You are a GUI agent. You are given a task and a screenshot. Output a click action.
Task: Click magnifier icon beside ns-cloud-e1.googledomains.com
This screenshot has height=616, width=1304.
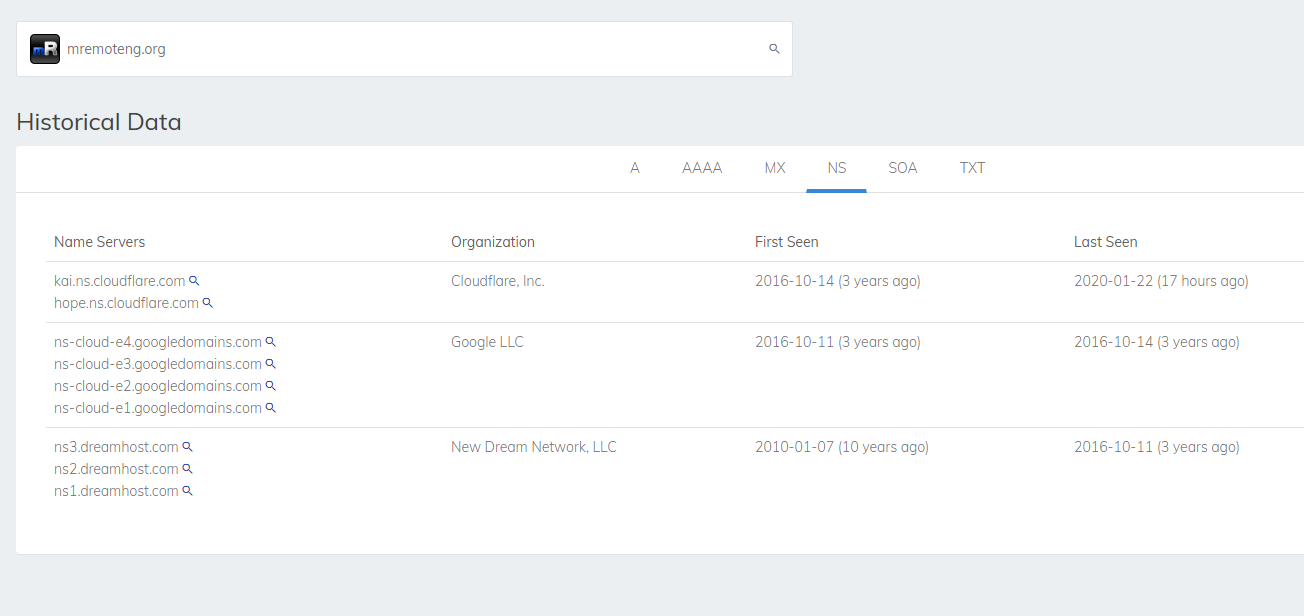pyautogui.click(x=270, y=408)
